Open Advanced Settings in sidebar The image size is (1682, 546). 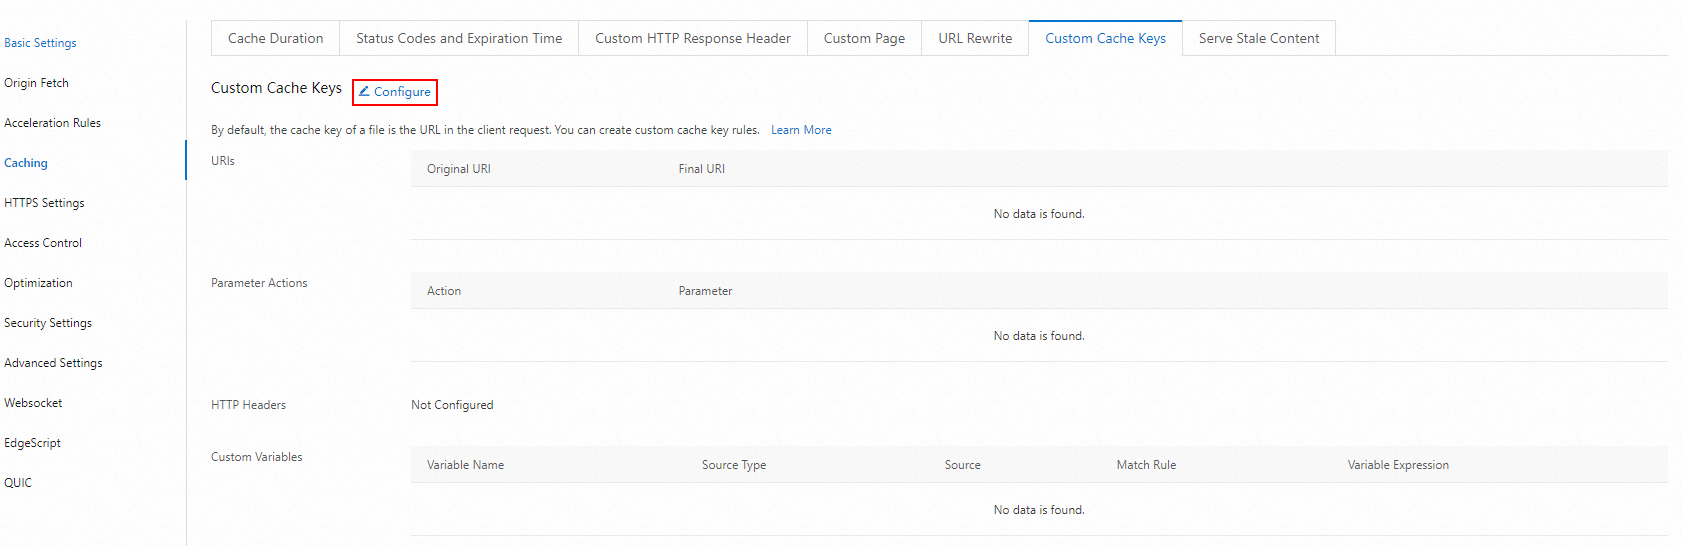(x=53, y=363)
